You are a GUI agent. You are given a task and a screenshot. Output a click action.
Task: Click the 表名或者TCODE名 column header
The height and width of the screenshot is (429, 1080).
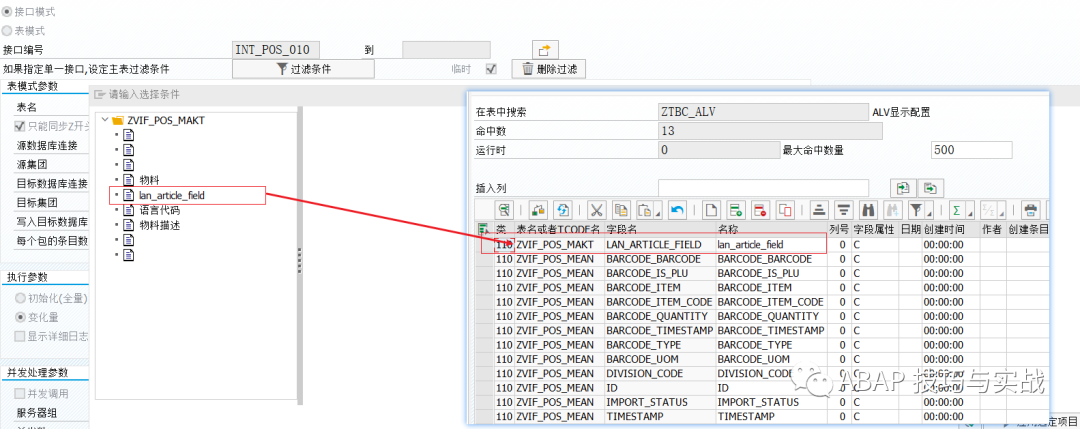559,229
